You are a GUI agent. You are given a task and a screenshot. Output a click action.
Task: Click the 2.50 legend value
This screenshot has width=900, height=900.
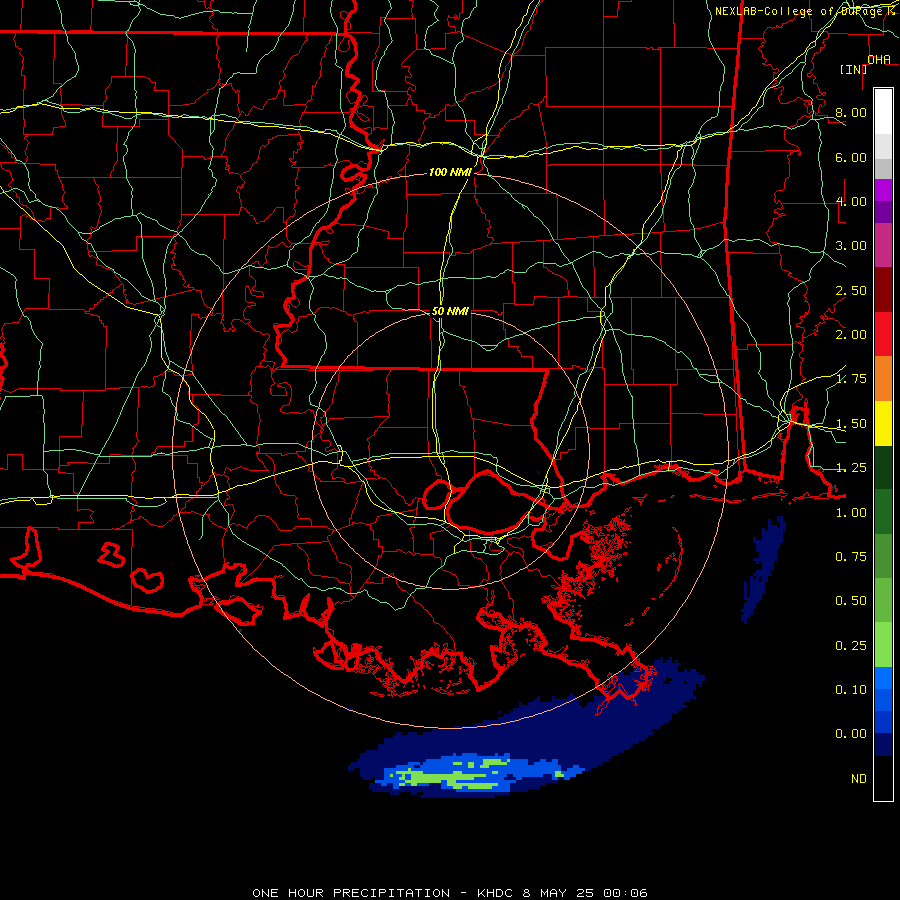[x=851, y=290]
